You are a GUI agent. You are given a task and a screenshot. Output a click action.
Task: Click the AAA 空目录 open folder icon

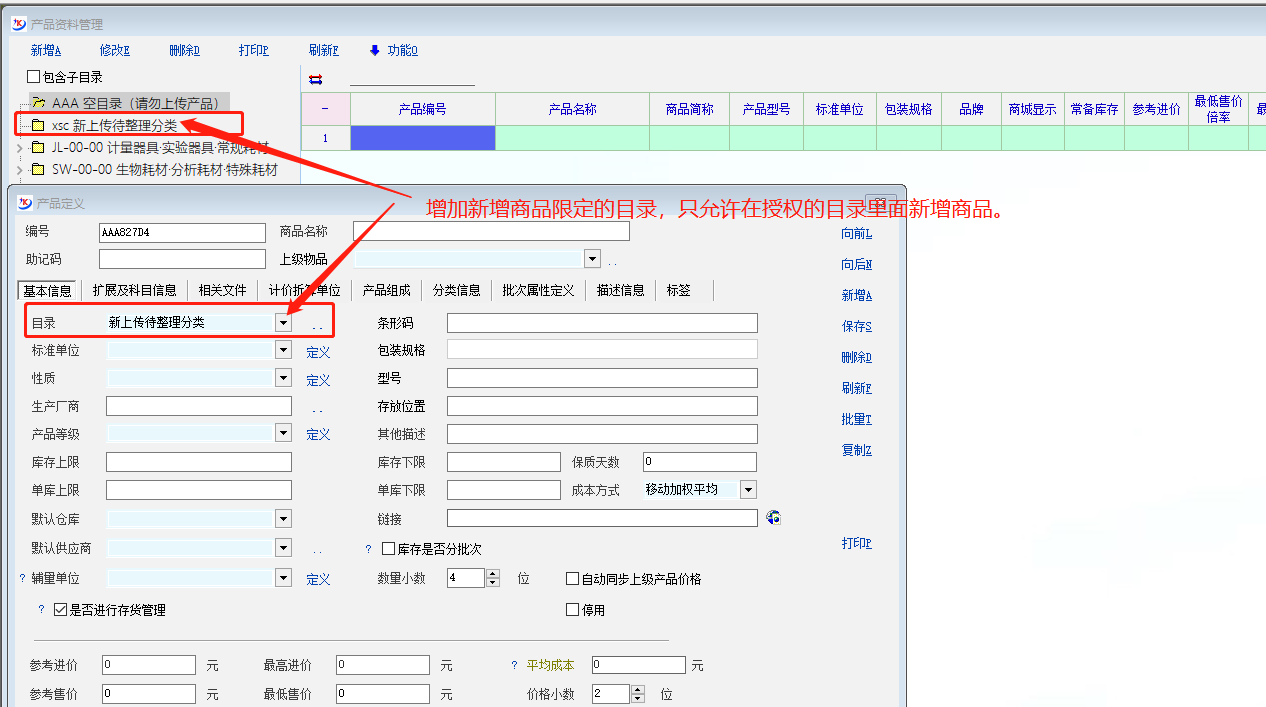point(39,103)
